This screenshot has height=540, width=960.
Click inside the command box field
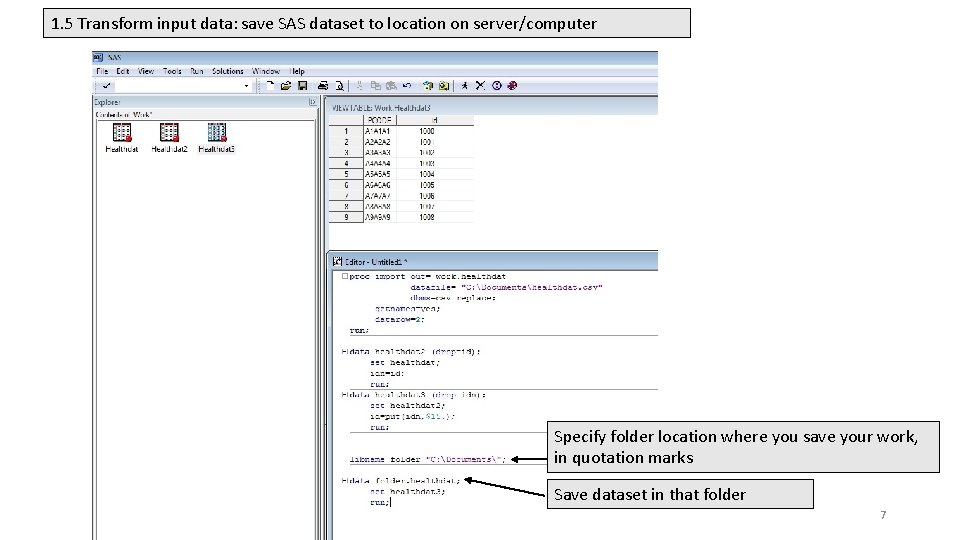click(x=178, y=86)
